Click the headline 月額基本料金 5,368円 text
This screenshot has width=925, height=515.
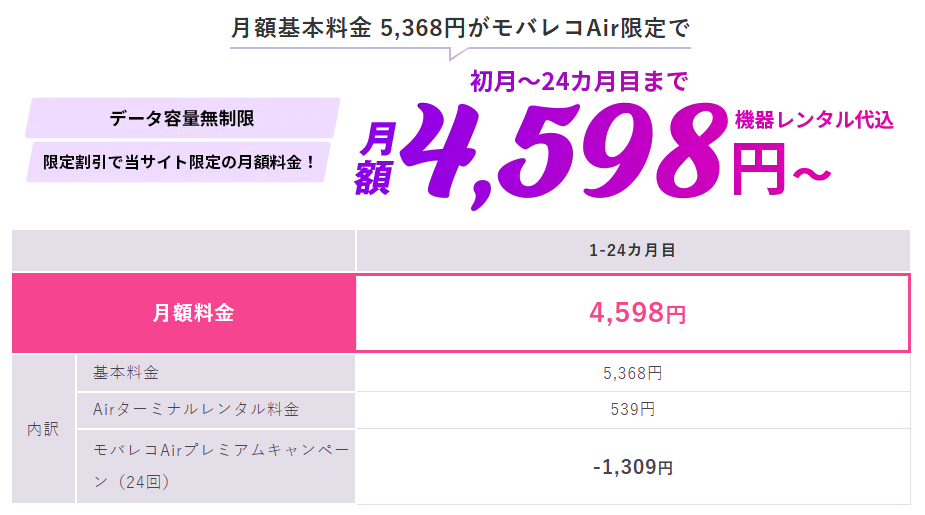(x=348, y=28)
